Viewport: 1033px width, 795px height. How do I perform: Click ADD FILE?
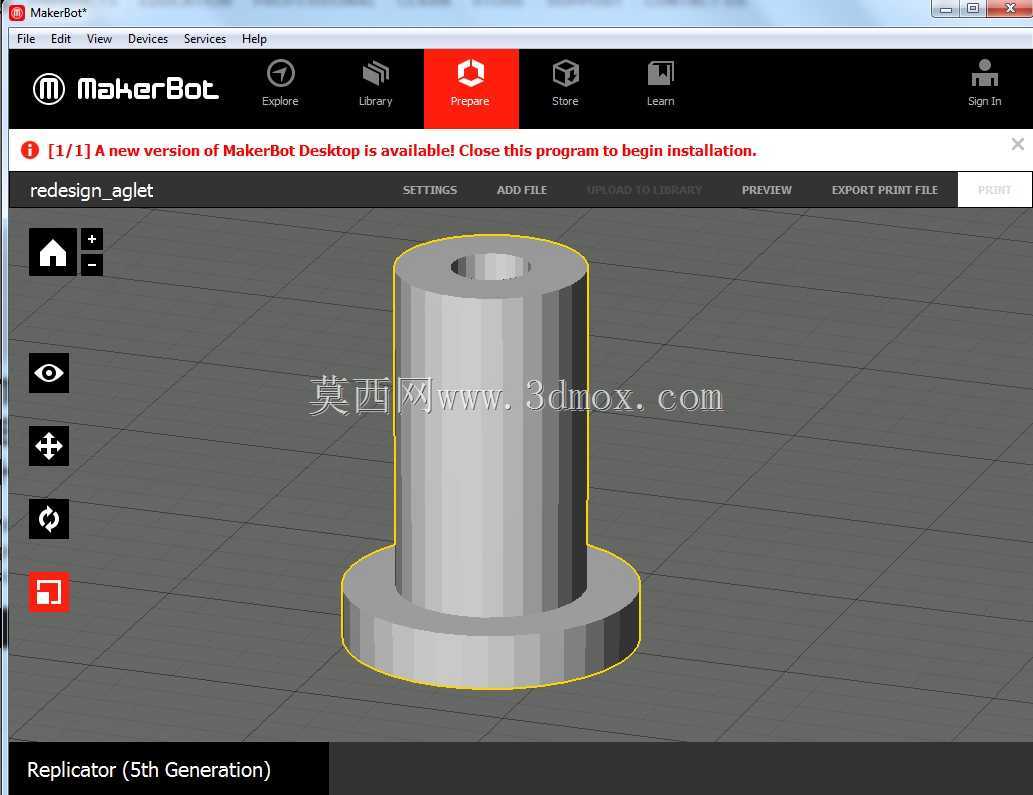pos(522,190)
